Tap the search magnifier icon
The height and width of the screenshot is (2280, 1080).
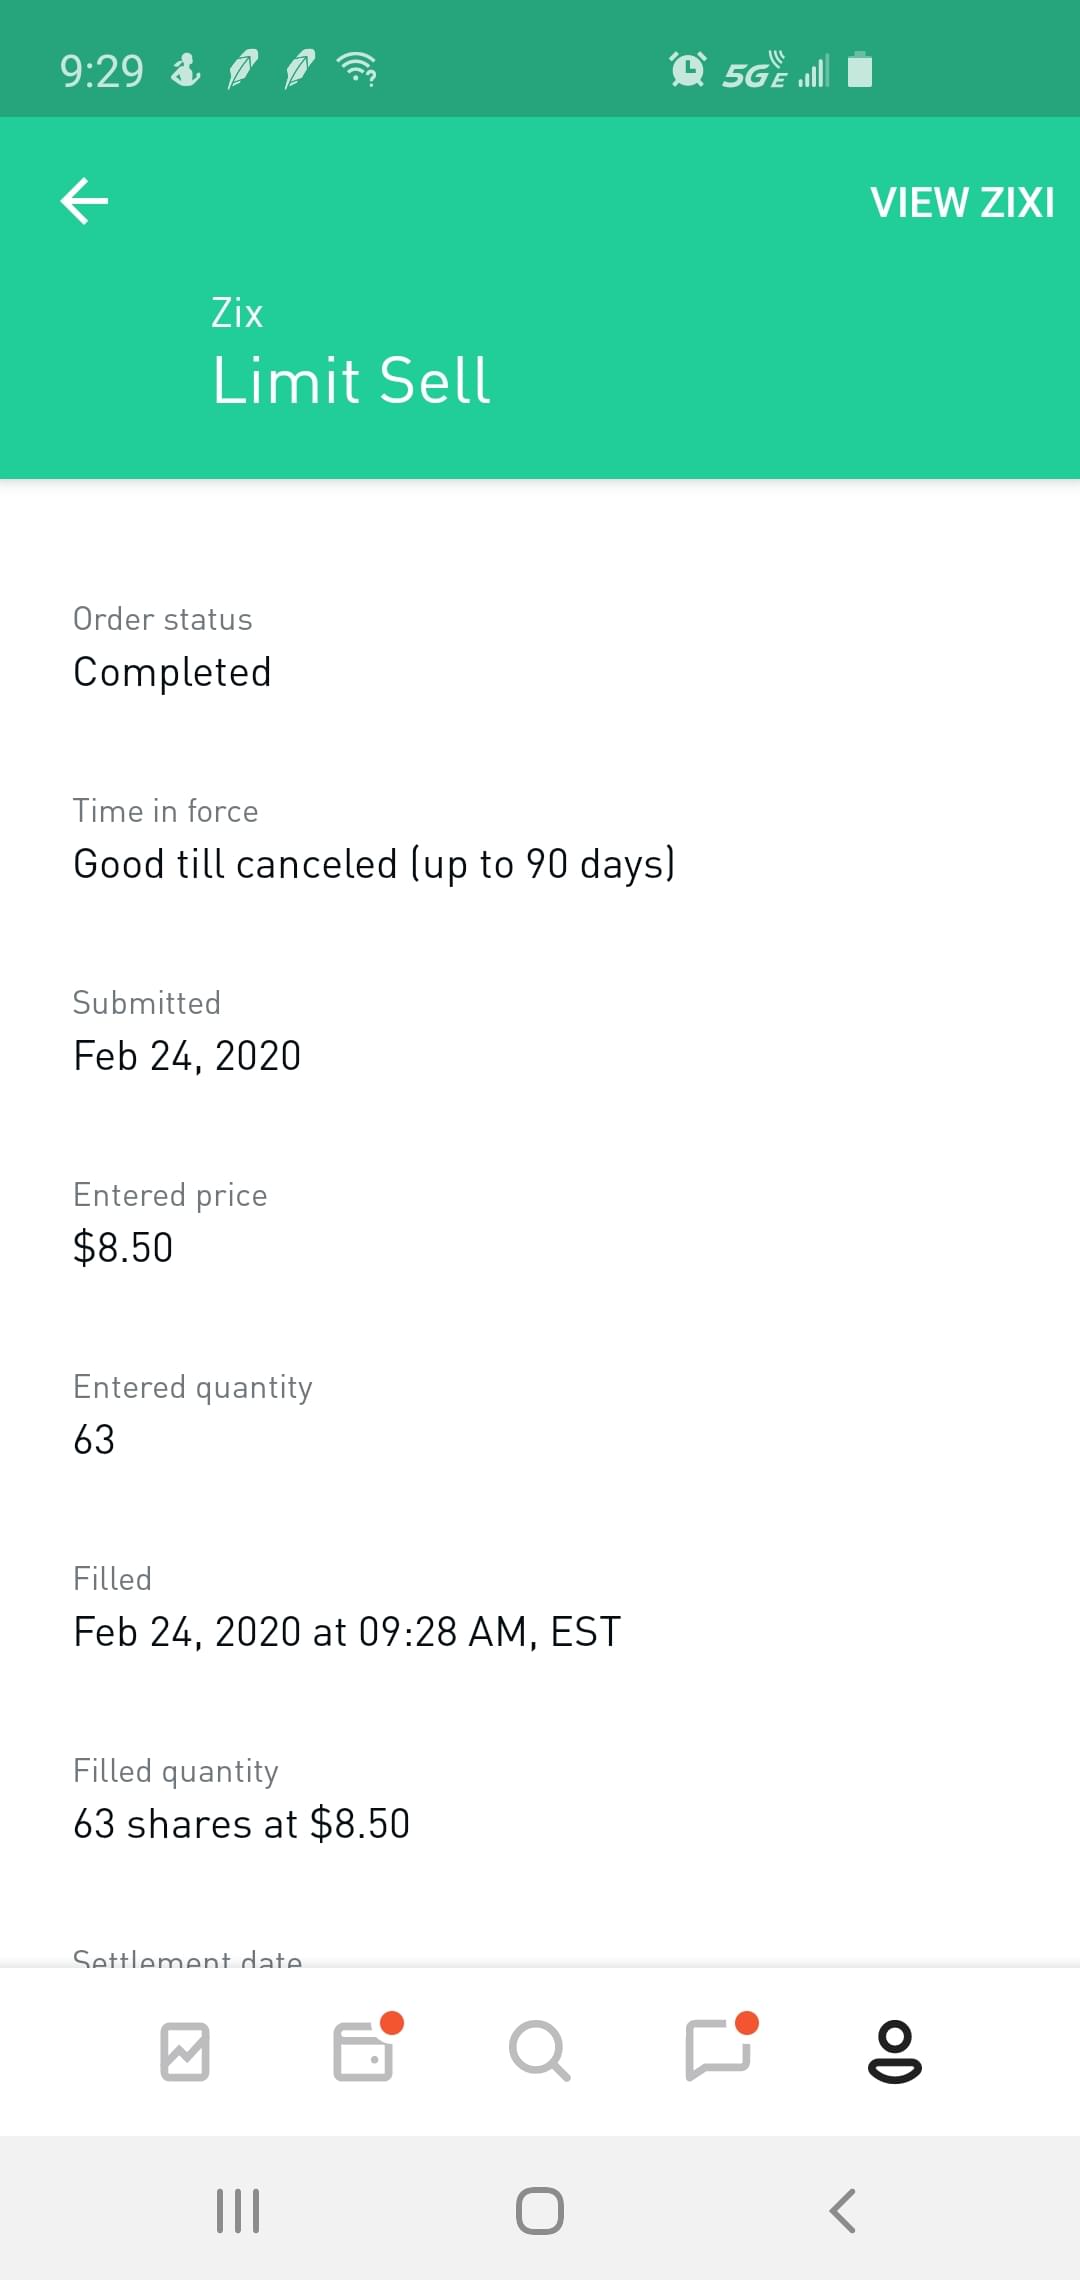(539, 2051)
